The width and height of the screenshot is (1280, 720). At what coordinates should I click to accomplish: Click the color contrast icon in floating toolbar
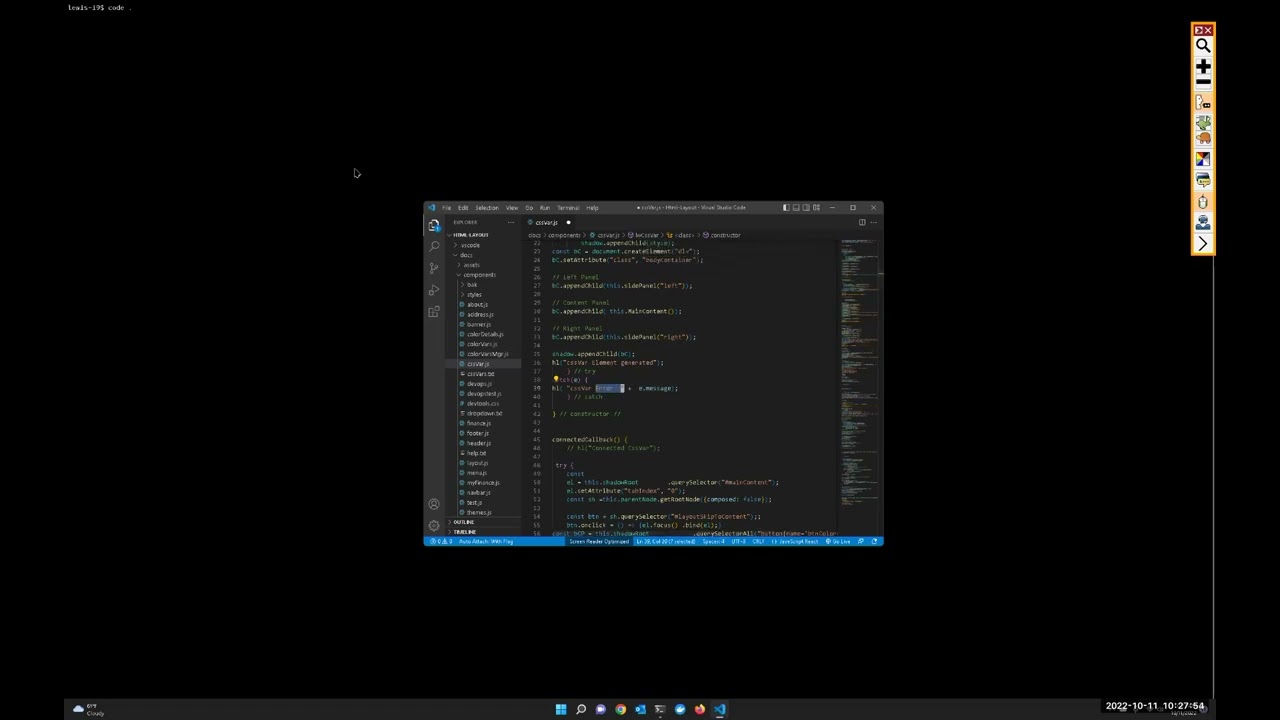coord(1203,159)
